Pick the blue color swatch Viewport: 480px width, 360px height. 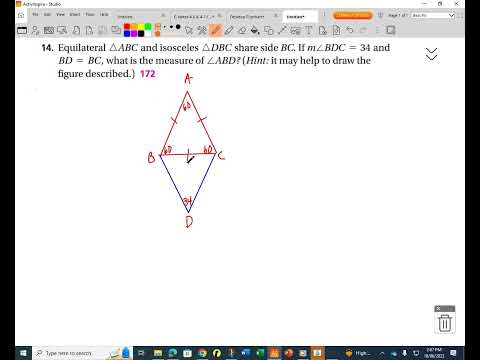[x=127, y=33]
